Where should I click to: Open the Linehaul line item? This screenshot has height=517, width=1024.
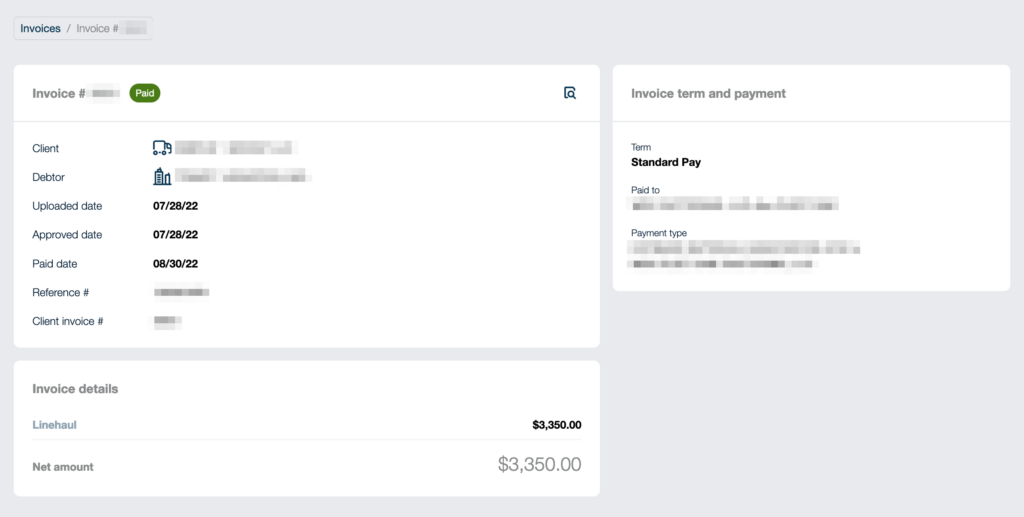[54, 425]
